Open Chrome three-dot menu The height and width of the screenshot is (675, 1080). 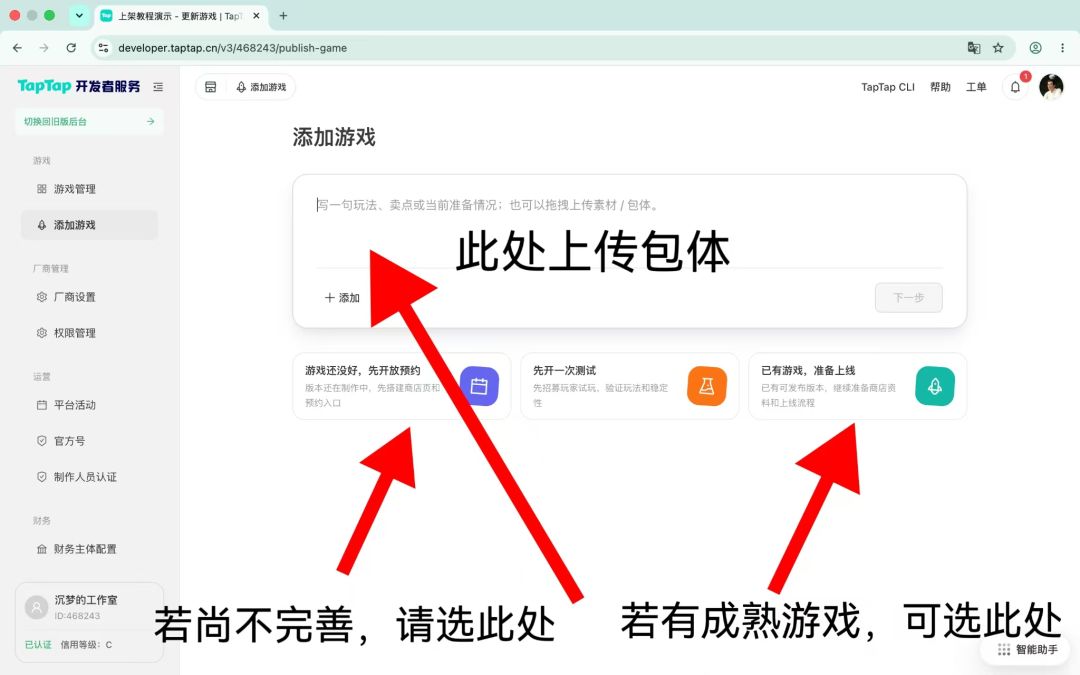click(1063, 48)
